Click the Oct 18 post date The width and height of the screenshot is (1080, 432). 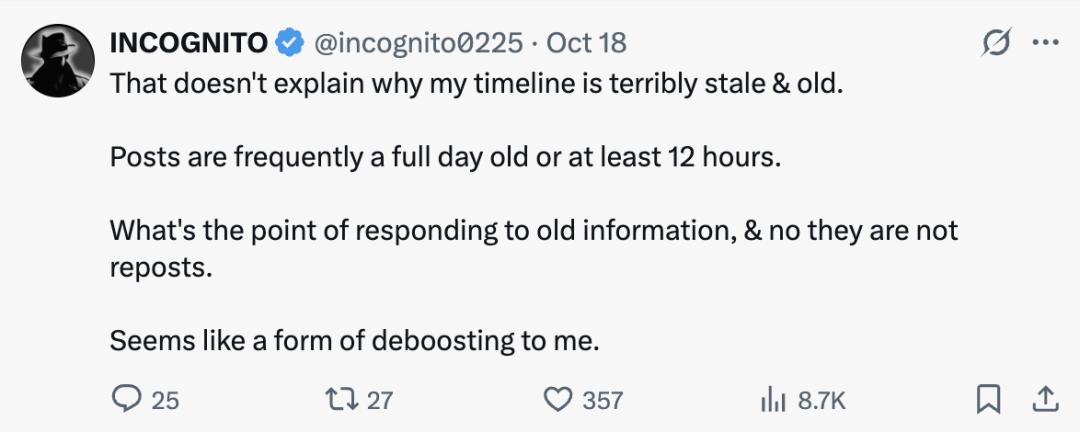click(586, 43)
